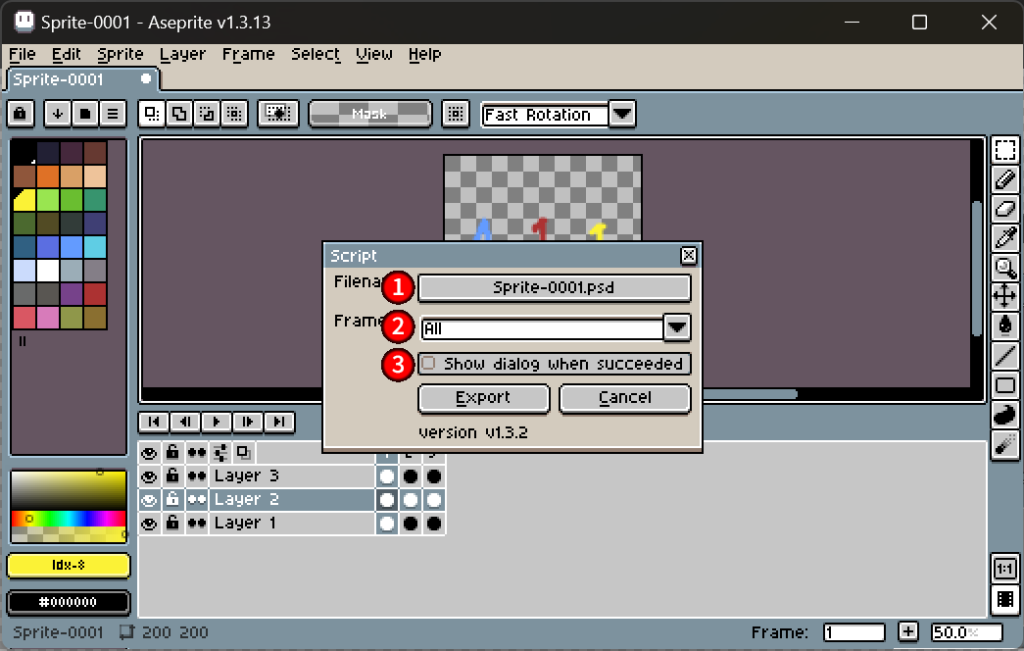This screenshot has height=651, width=1024.
Task: Click the sort palette arrow icon
Action: tap(57, 114)
